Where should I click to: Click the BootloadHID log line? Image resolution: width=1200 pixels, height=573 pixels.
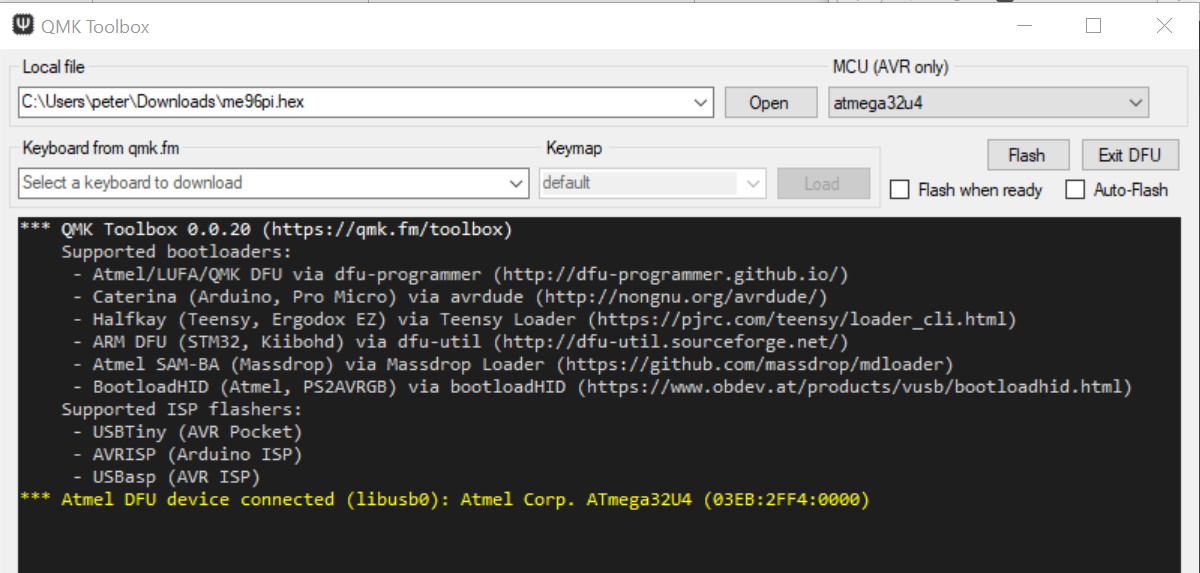[602, 386]
